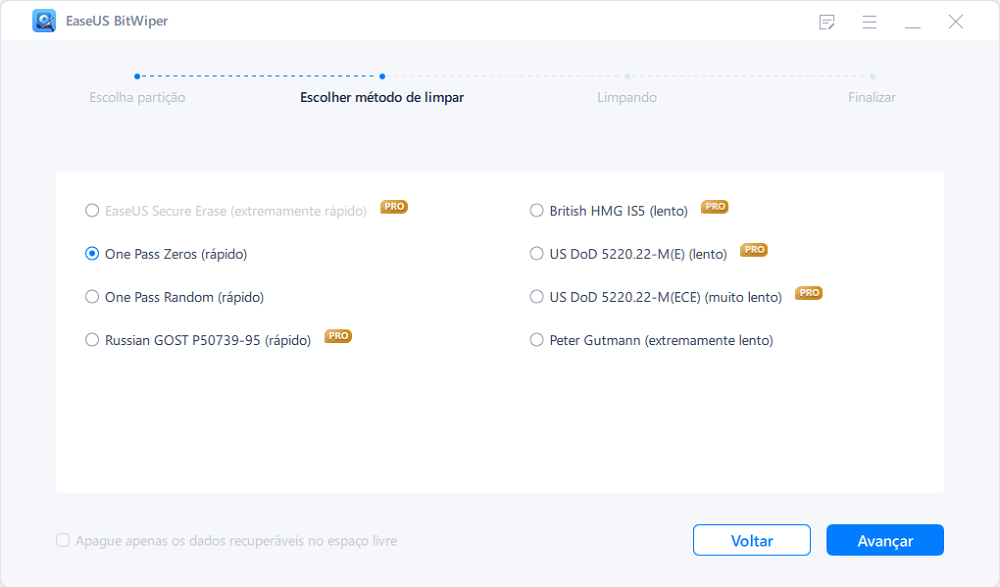Viewport: 1000px width, 587px height.
Task: Choose US DoD 5220.22-M(ECE) (muito lento)
Action: 537,297
